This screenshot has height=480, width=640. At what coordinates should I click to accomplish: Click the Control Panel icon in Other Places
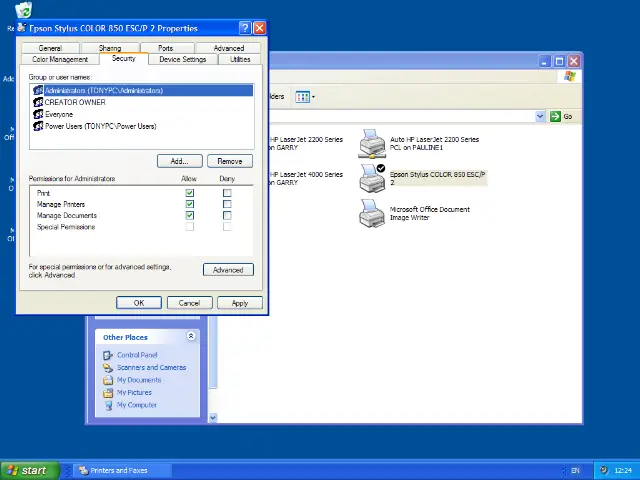(x=108, y=355)
